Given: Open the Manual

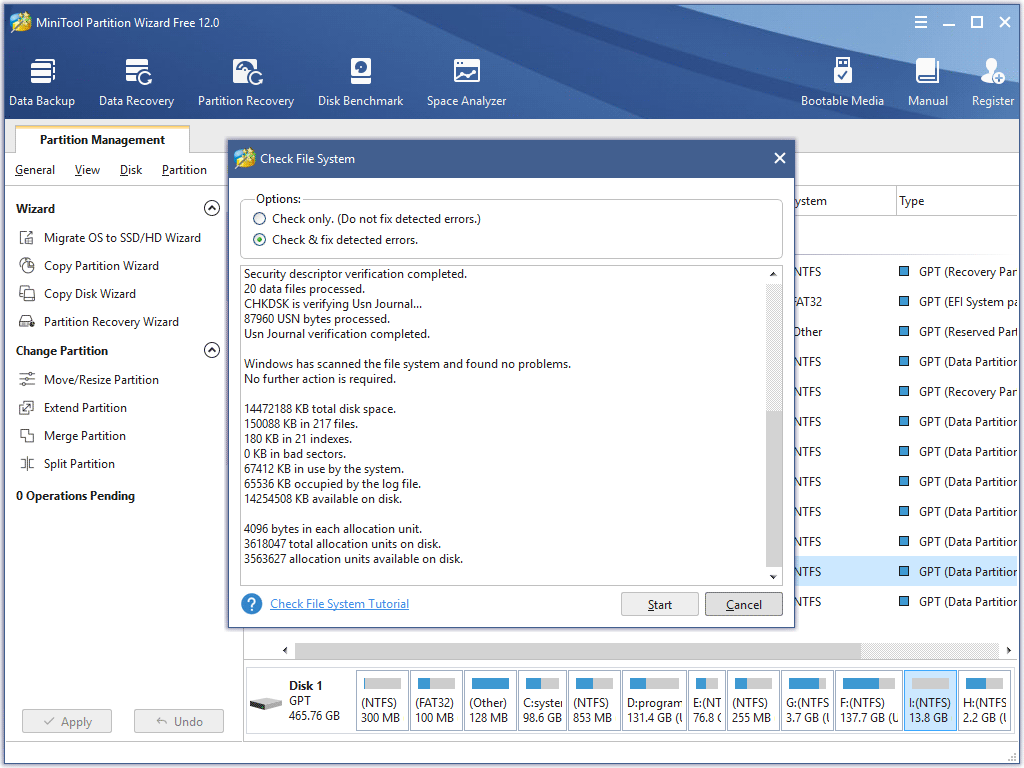Looking at the screenshot, I should coord(927,80).
